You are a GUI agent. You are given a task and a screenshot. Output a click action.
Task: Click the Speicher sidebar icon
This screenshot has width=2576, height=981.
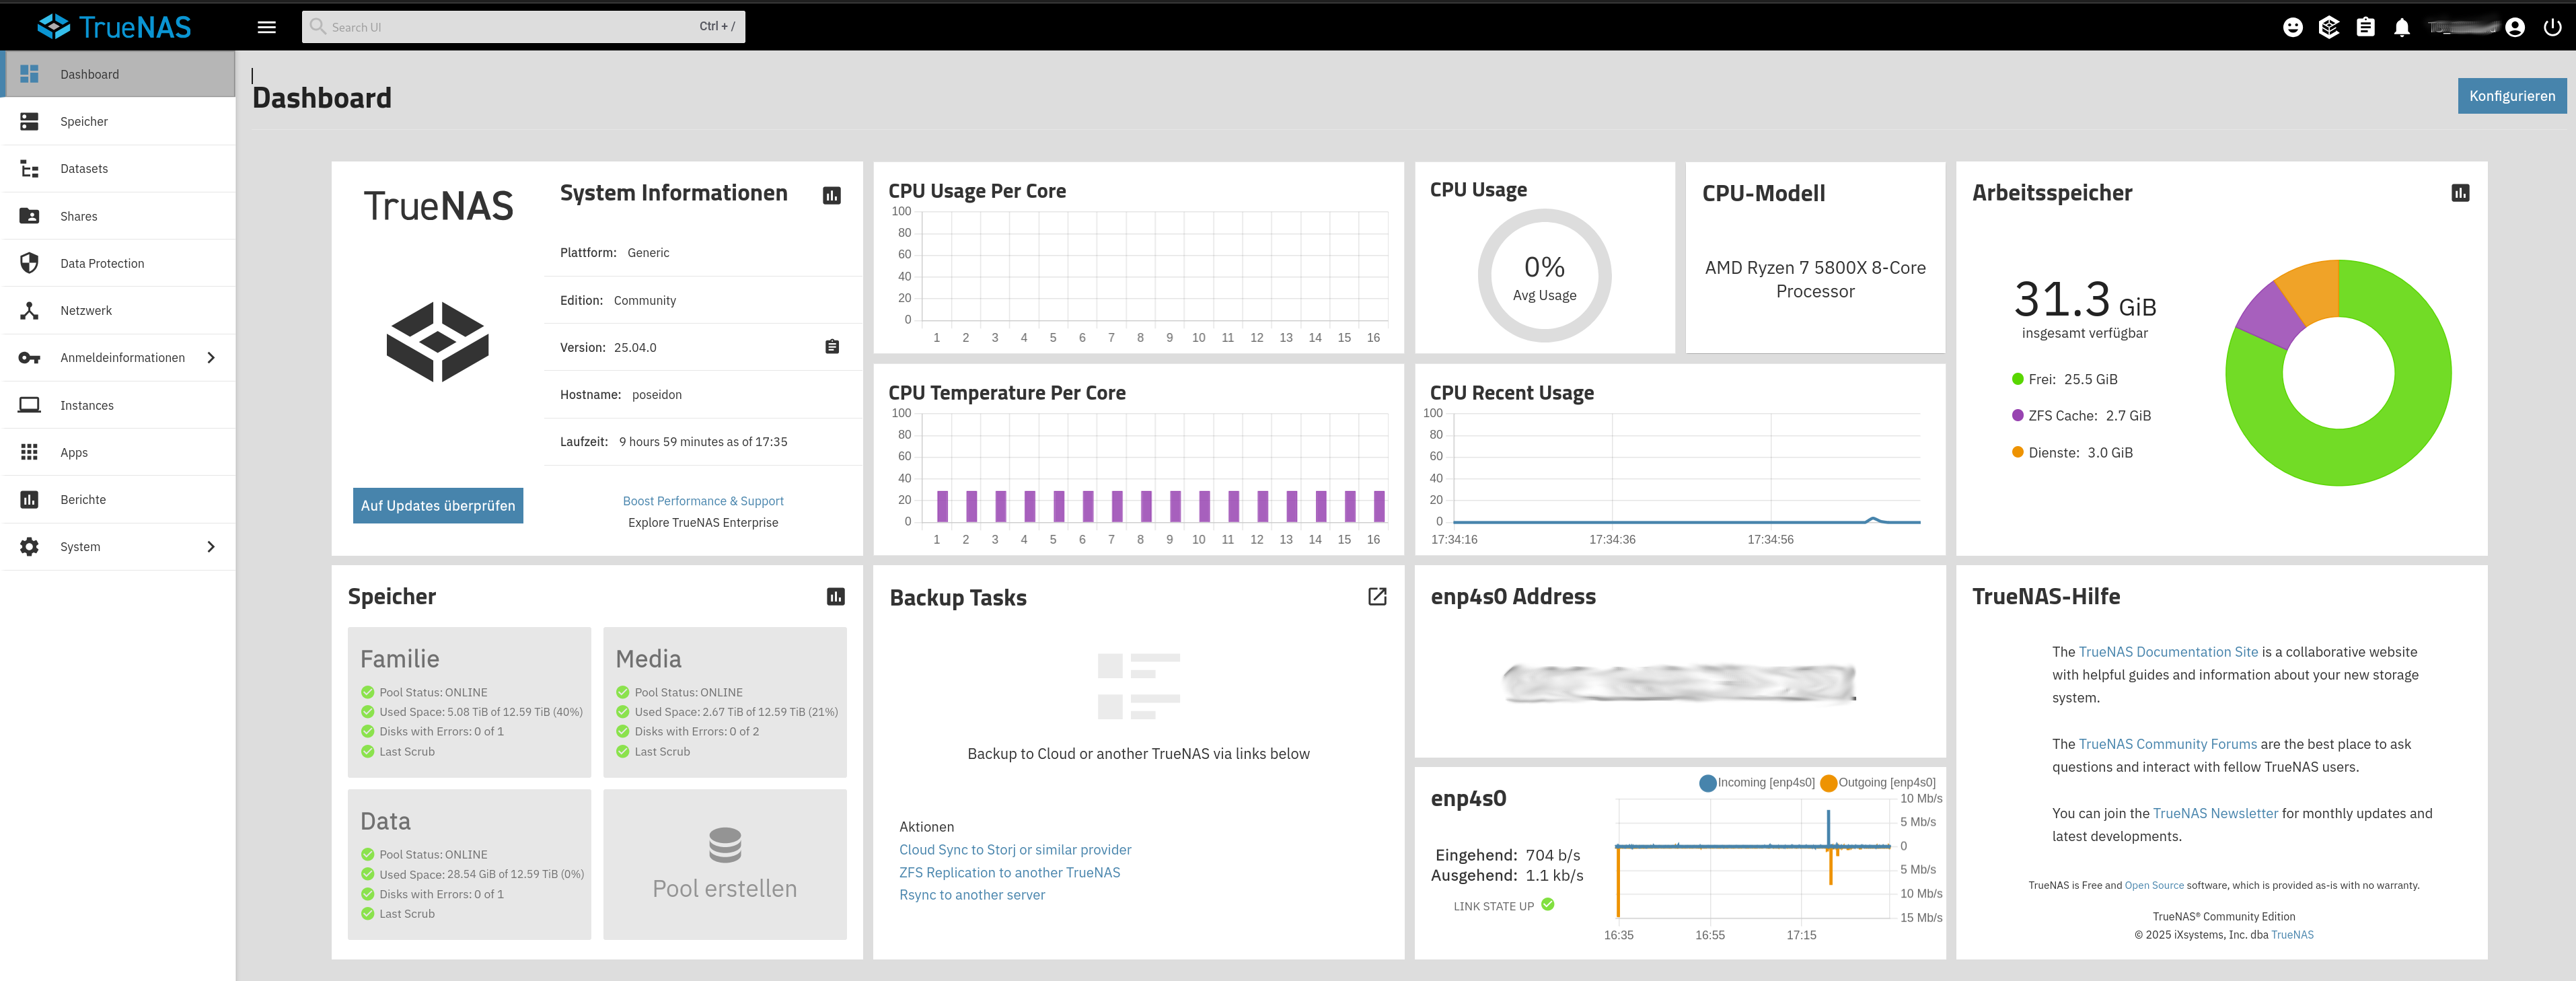pos(29,121)
